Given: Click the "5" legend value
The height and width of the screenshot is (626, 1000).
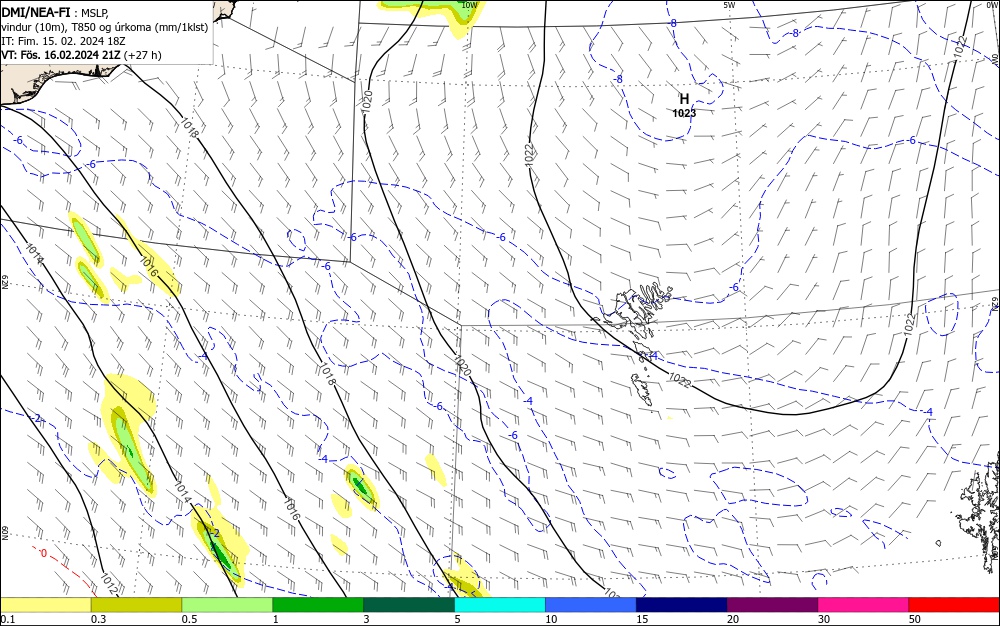Looking at the screenshot, I should pyautogui.click(x=458, y=619).
